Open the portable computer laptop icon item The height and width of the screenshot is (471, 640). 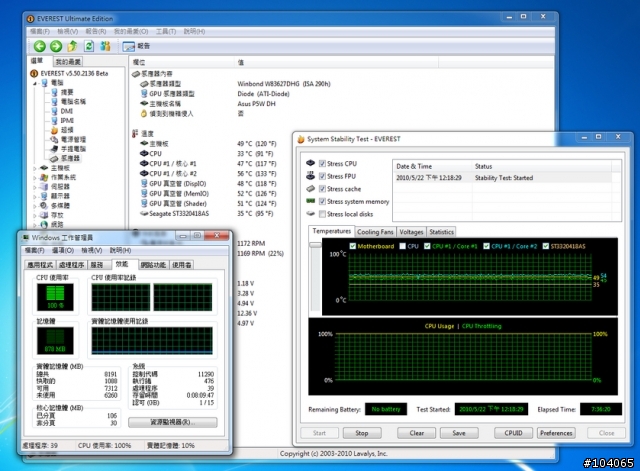coord(54,149)
